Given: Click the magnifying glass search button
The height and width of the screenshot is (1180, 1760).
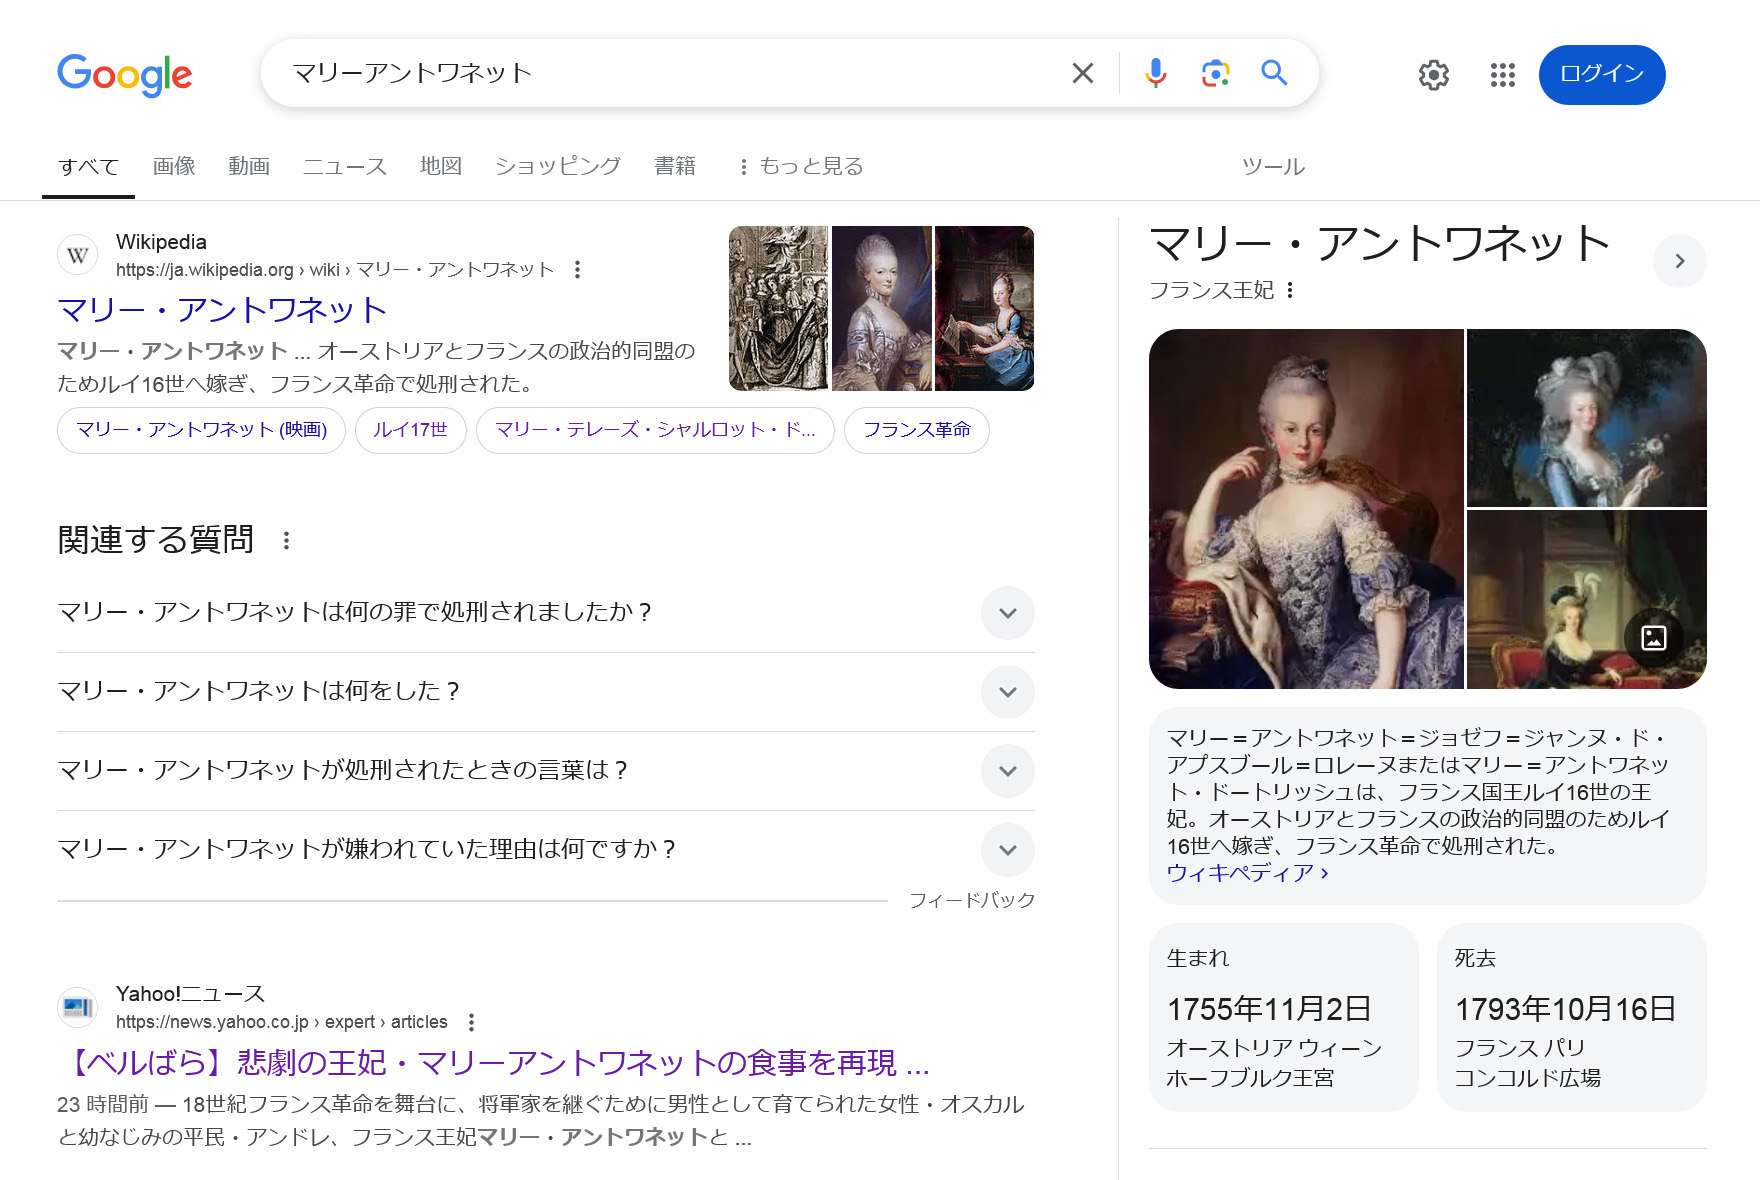Looking at the screenshot, I should point(1274,73).
